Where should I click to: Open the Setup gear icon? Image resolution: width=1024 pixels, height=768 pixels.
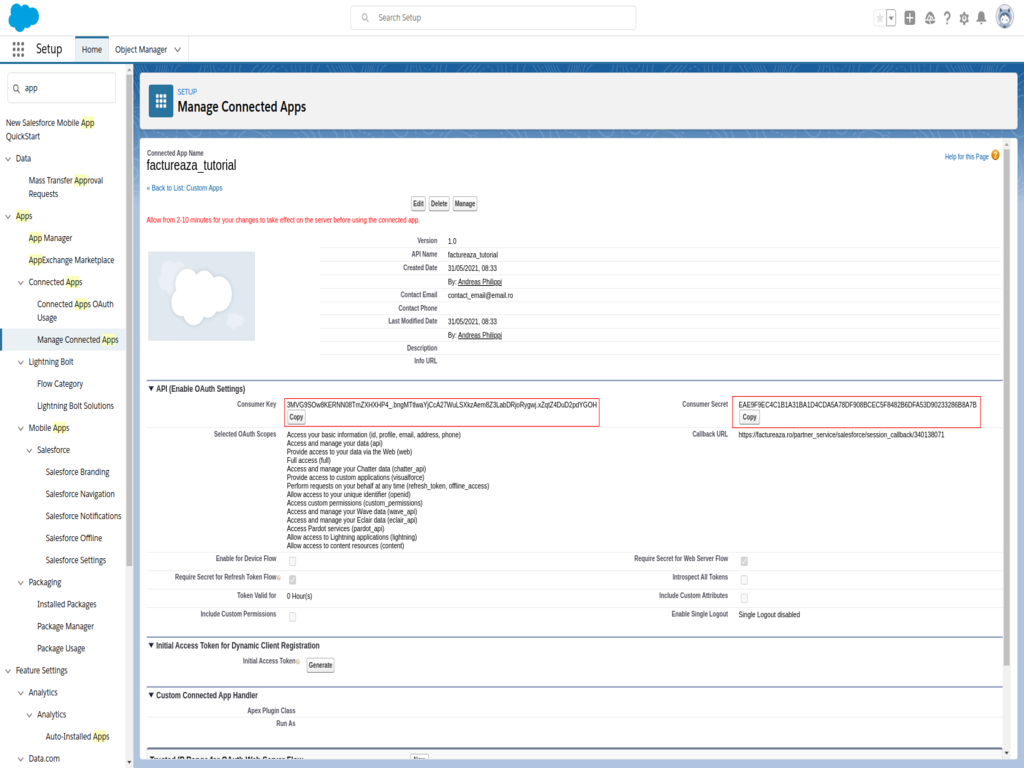[962, 17]
